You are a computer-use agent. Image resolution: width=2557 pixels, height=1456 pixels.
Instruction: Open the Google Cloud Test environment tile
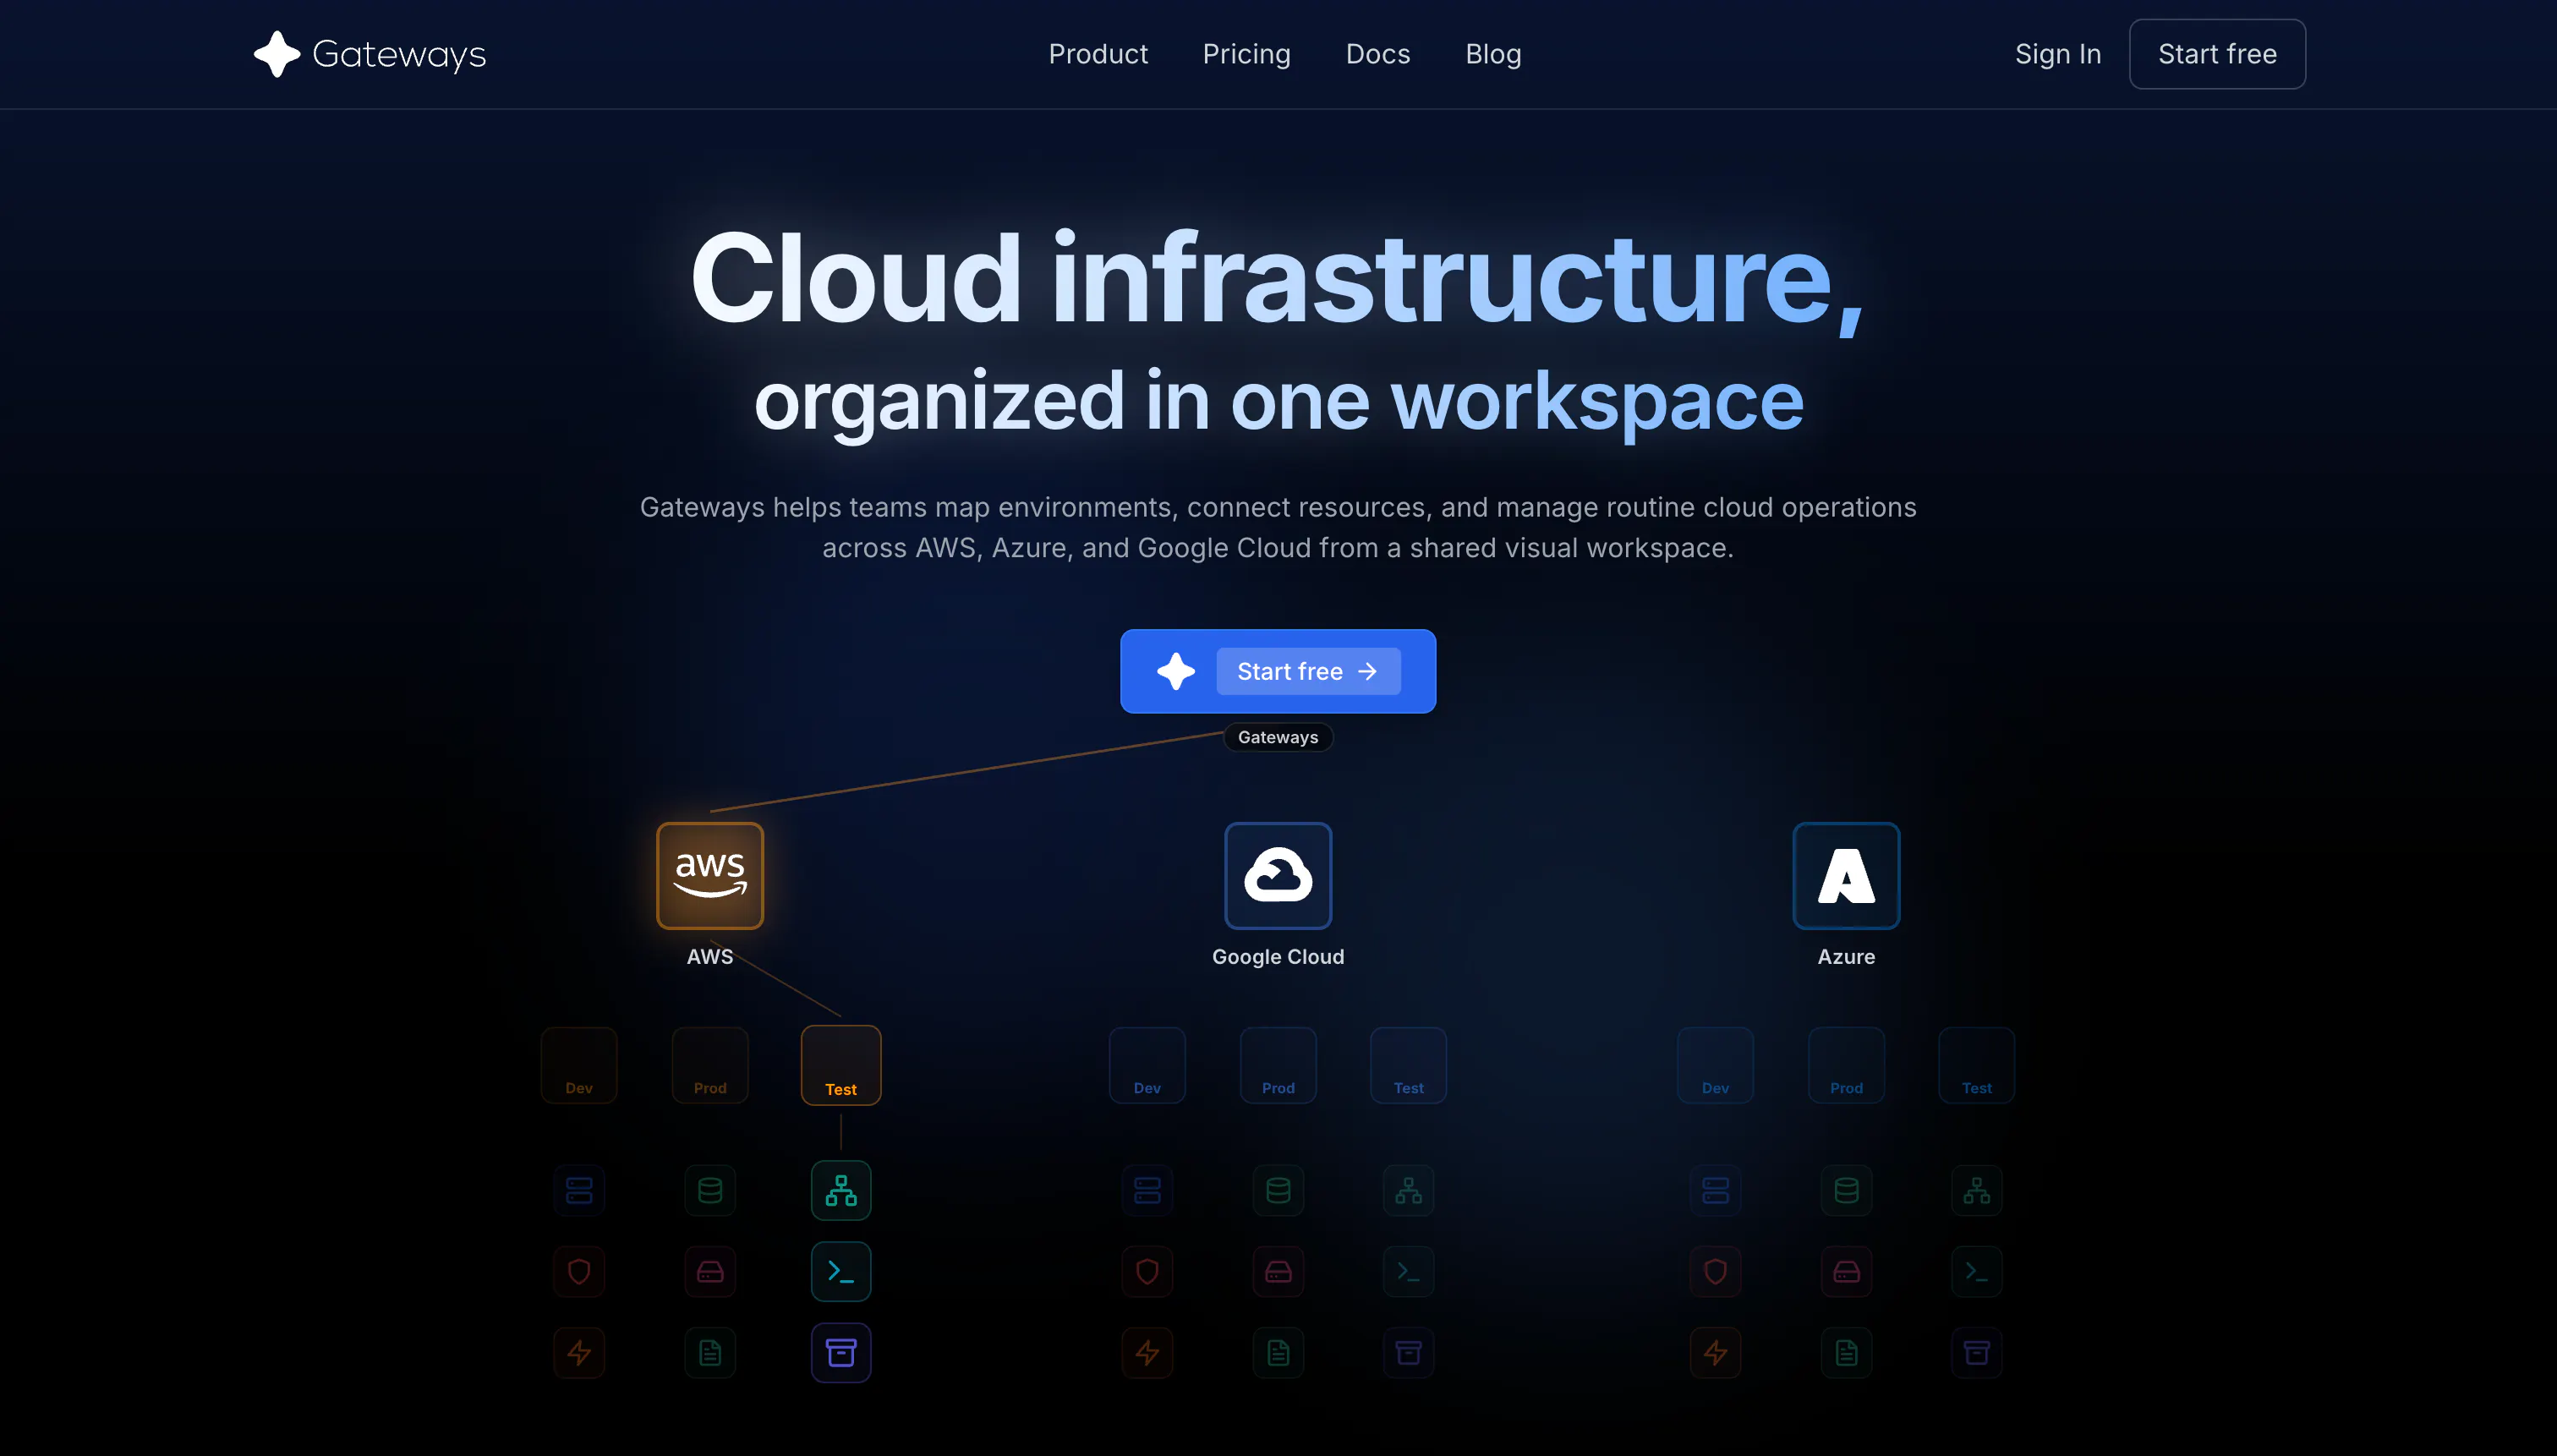1408,1065
